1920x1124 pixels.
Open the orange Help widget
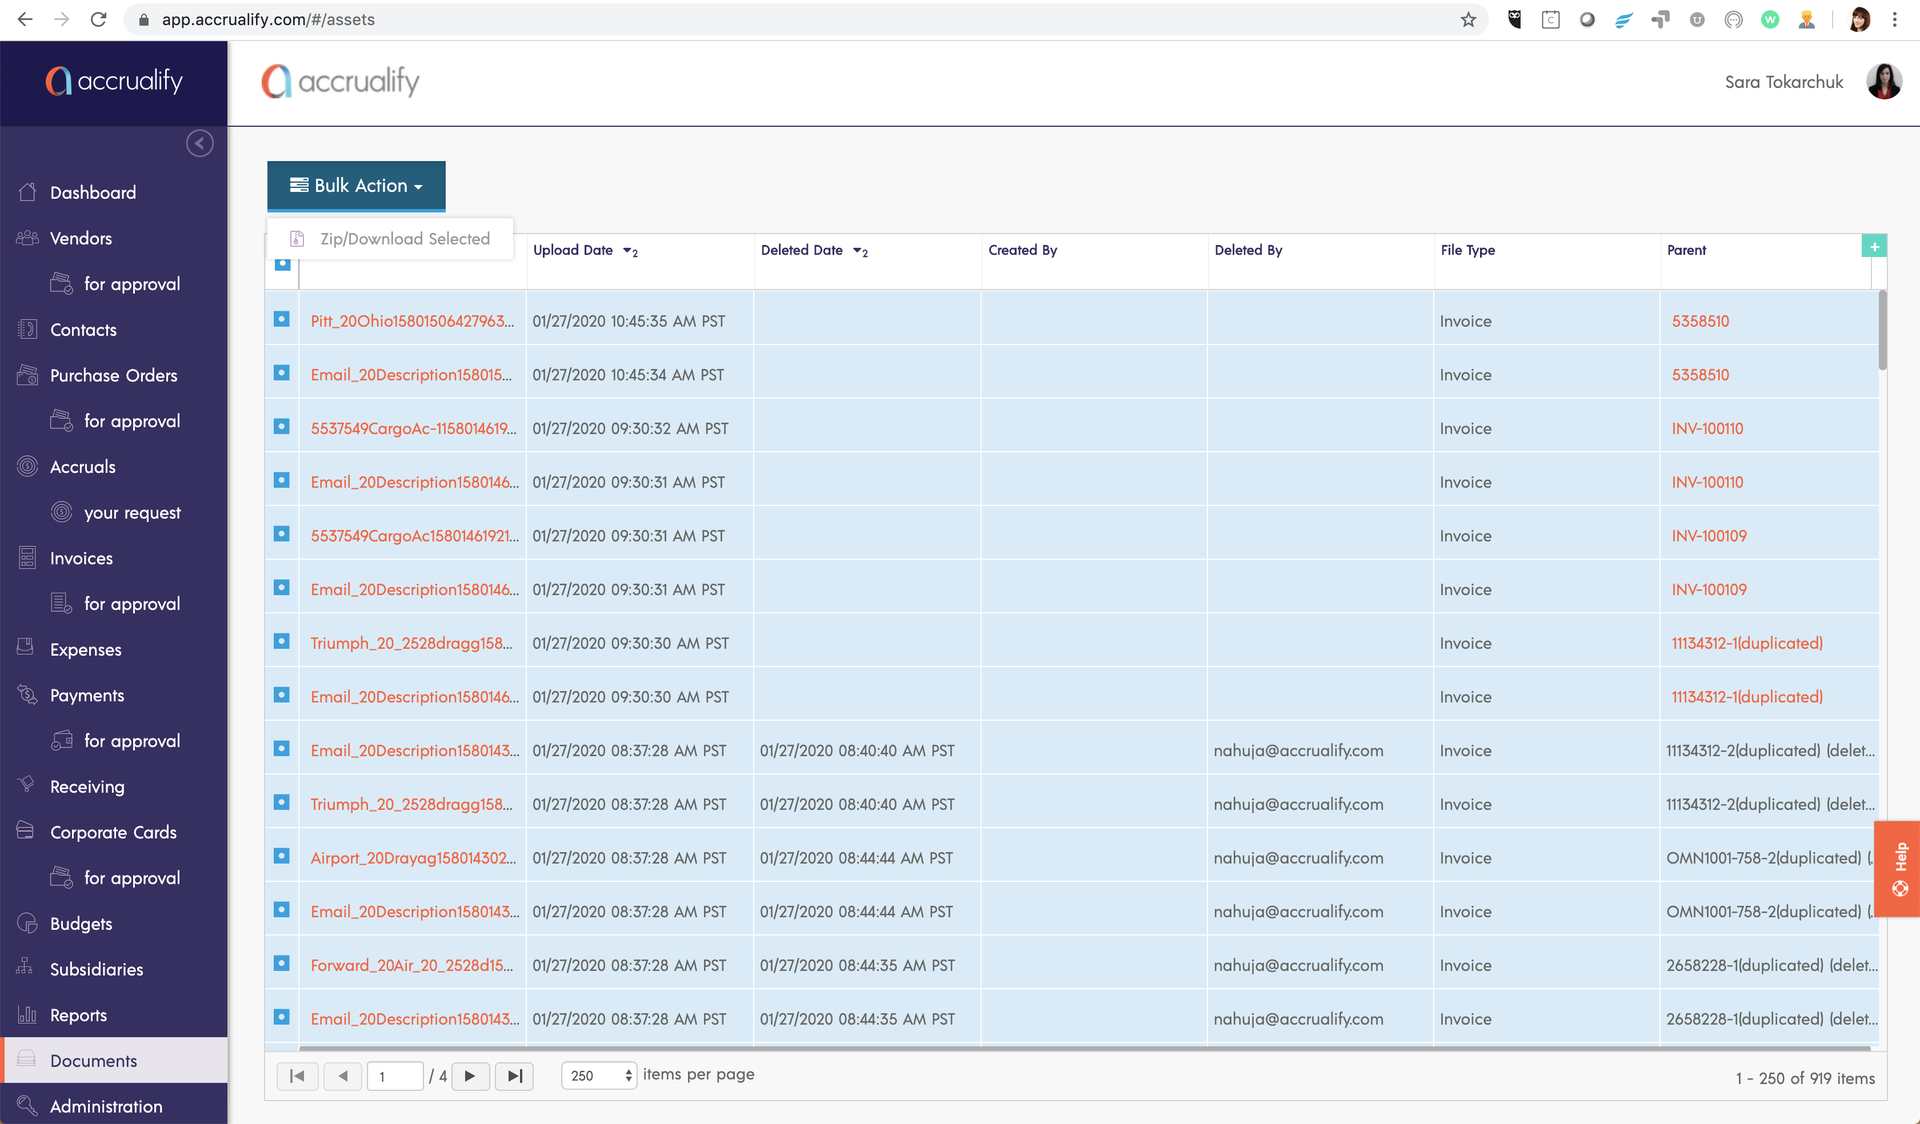coord(1897,869)
